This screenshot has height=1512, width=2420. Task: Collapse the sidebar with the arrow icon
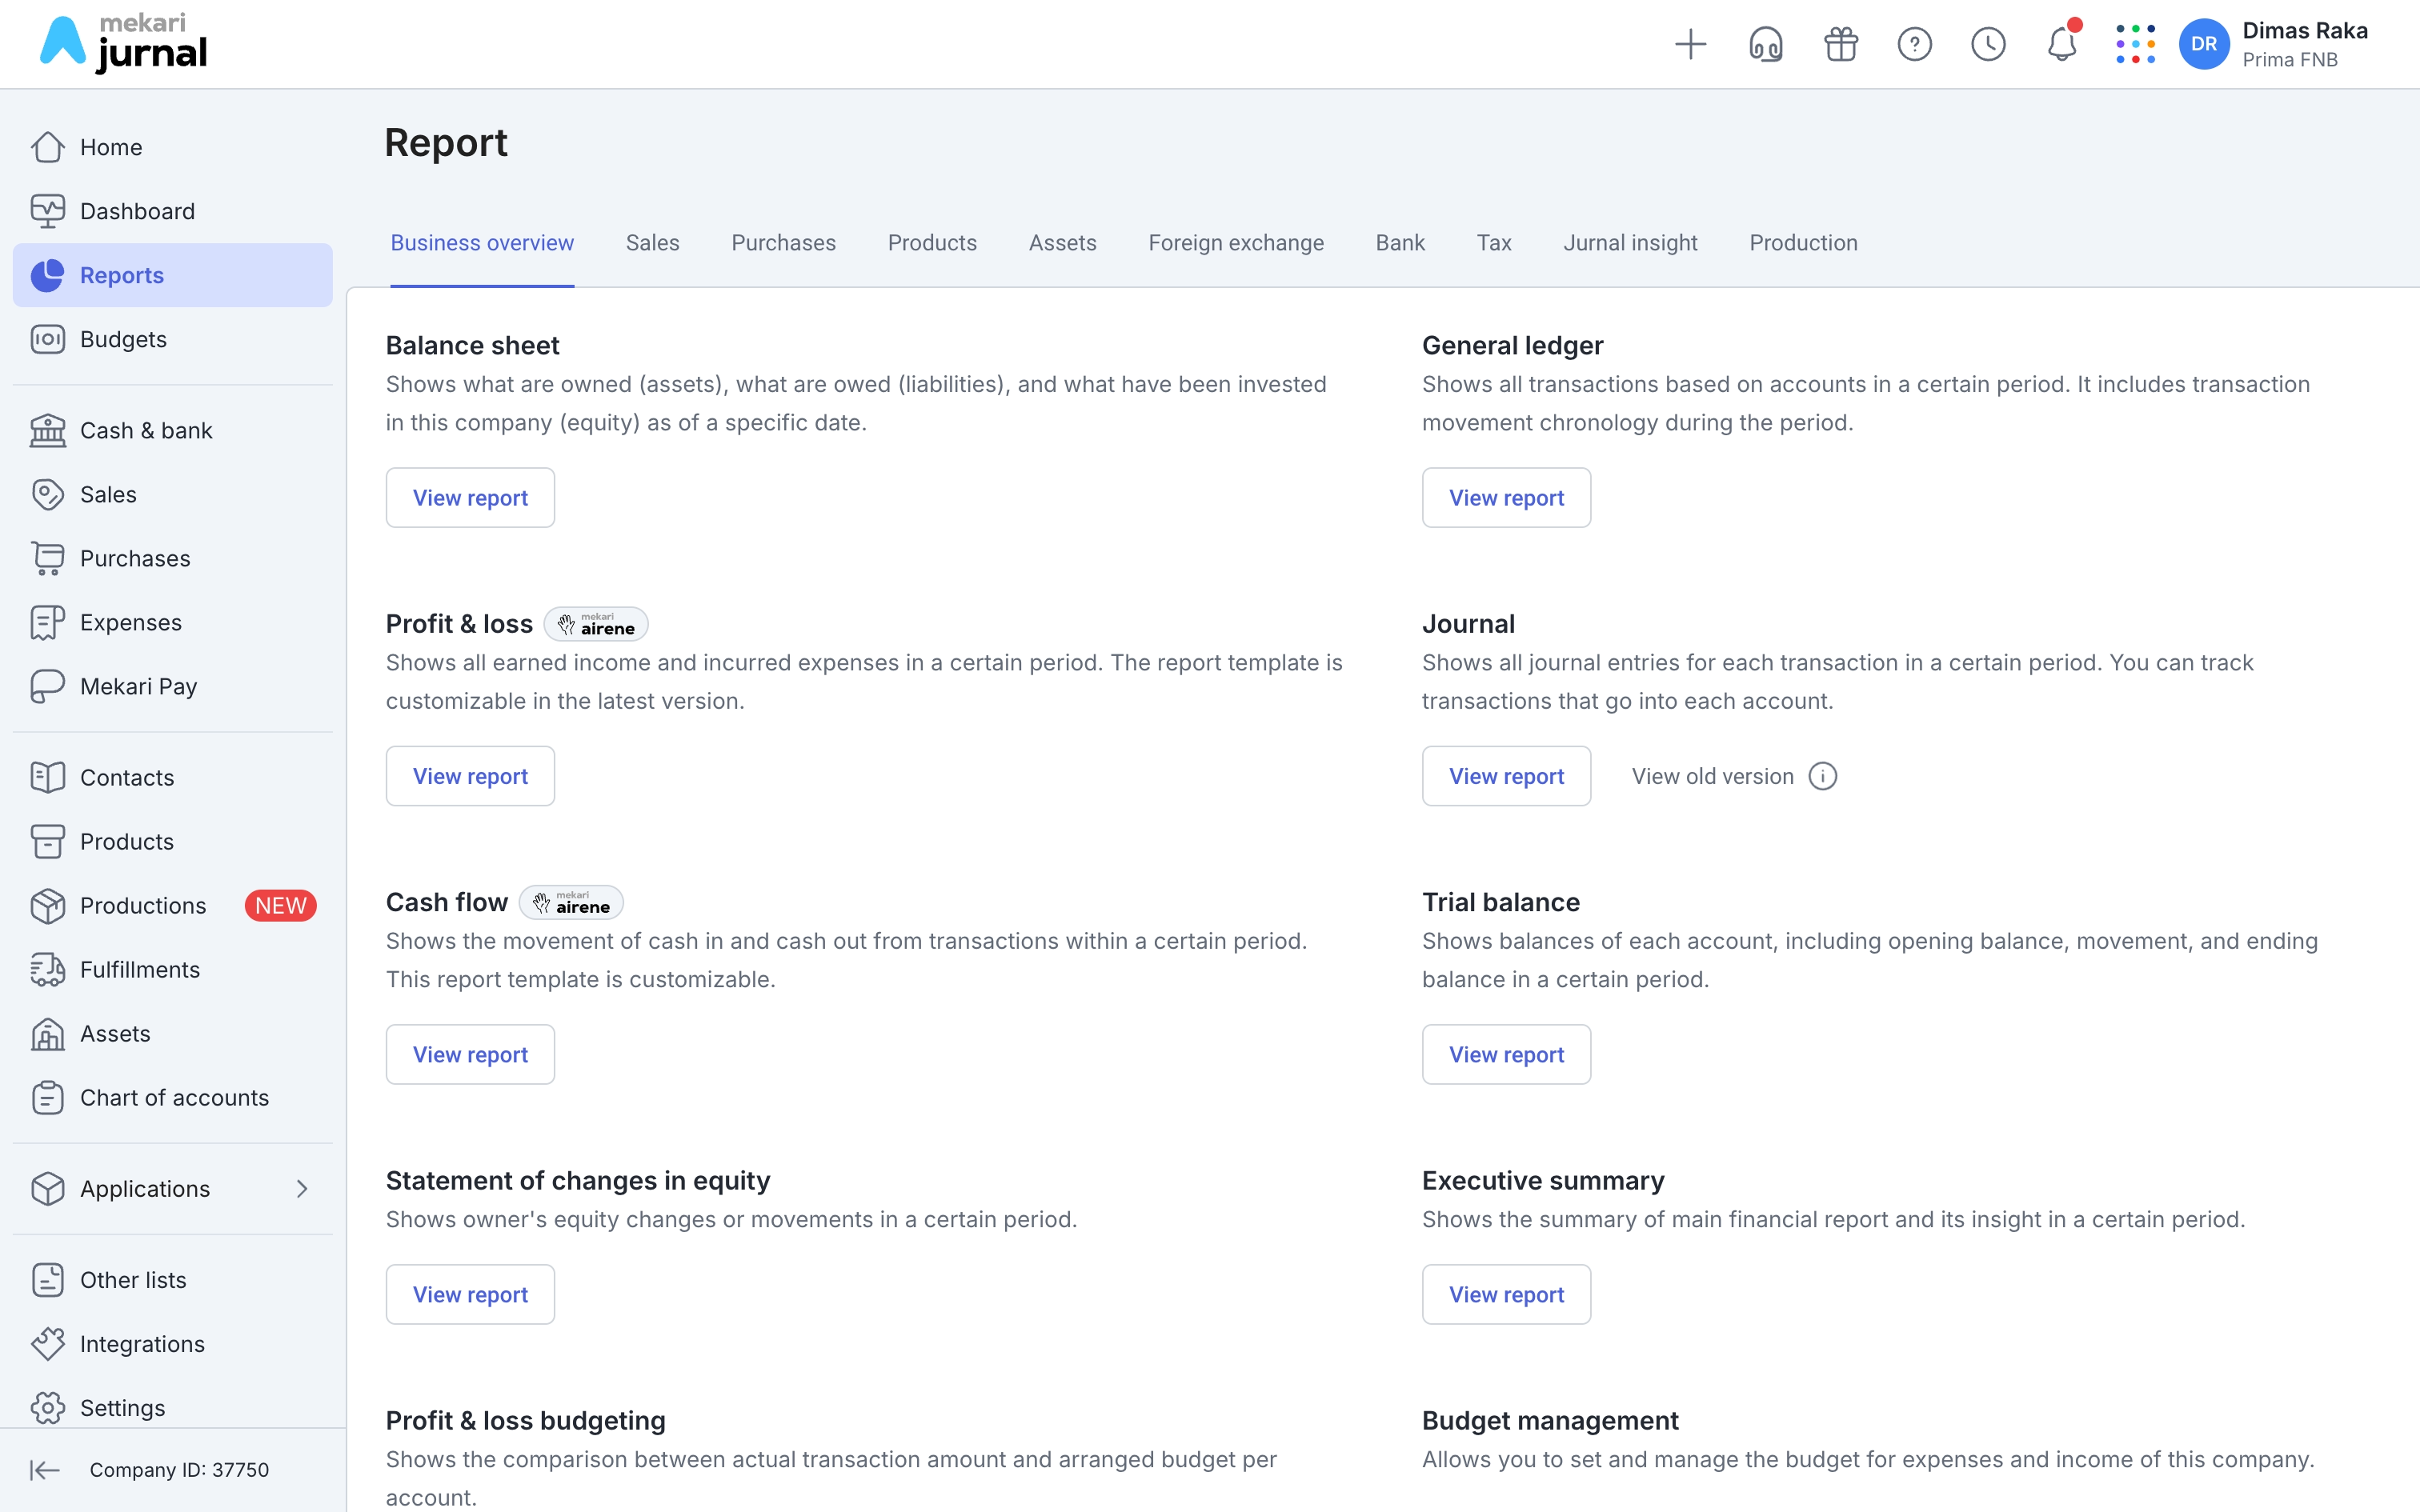[x=45, y=1469]
